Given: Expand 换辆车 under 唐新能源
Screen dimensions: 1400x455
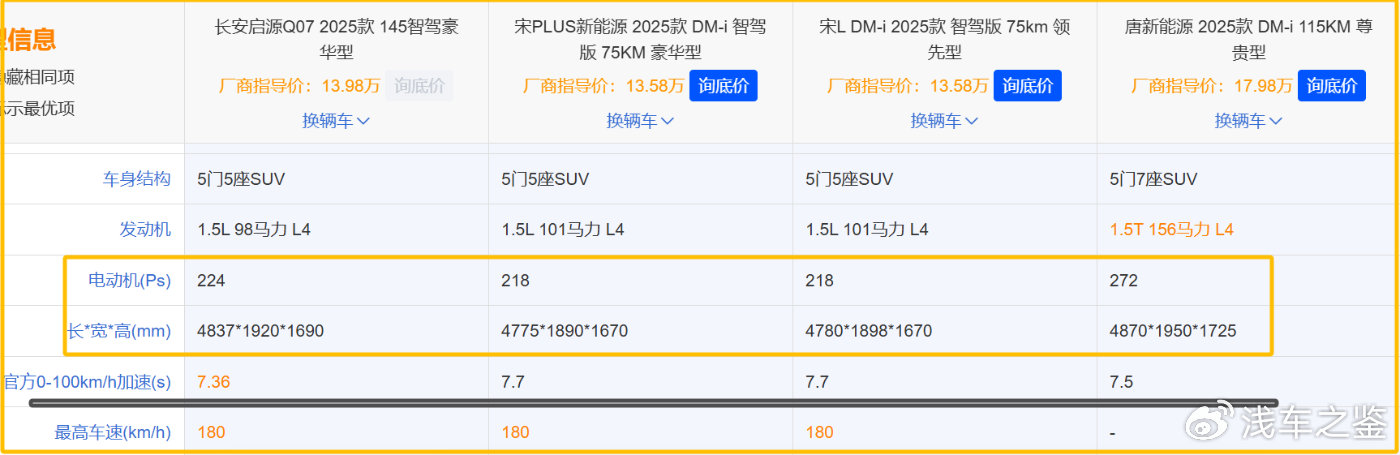Looking at the screenshot, I should (1248, 121).
